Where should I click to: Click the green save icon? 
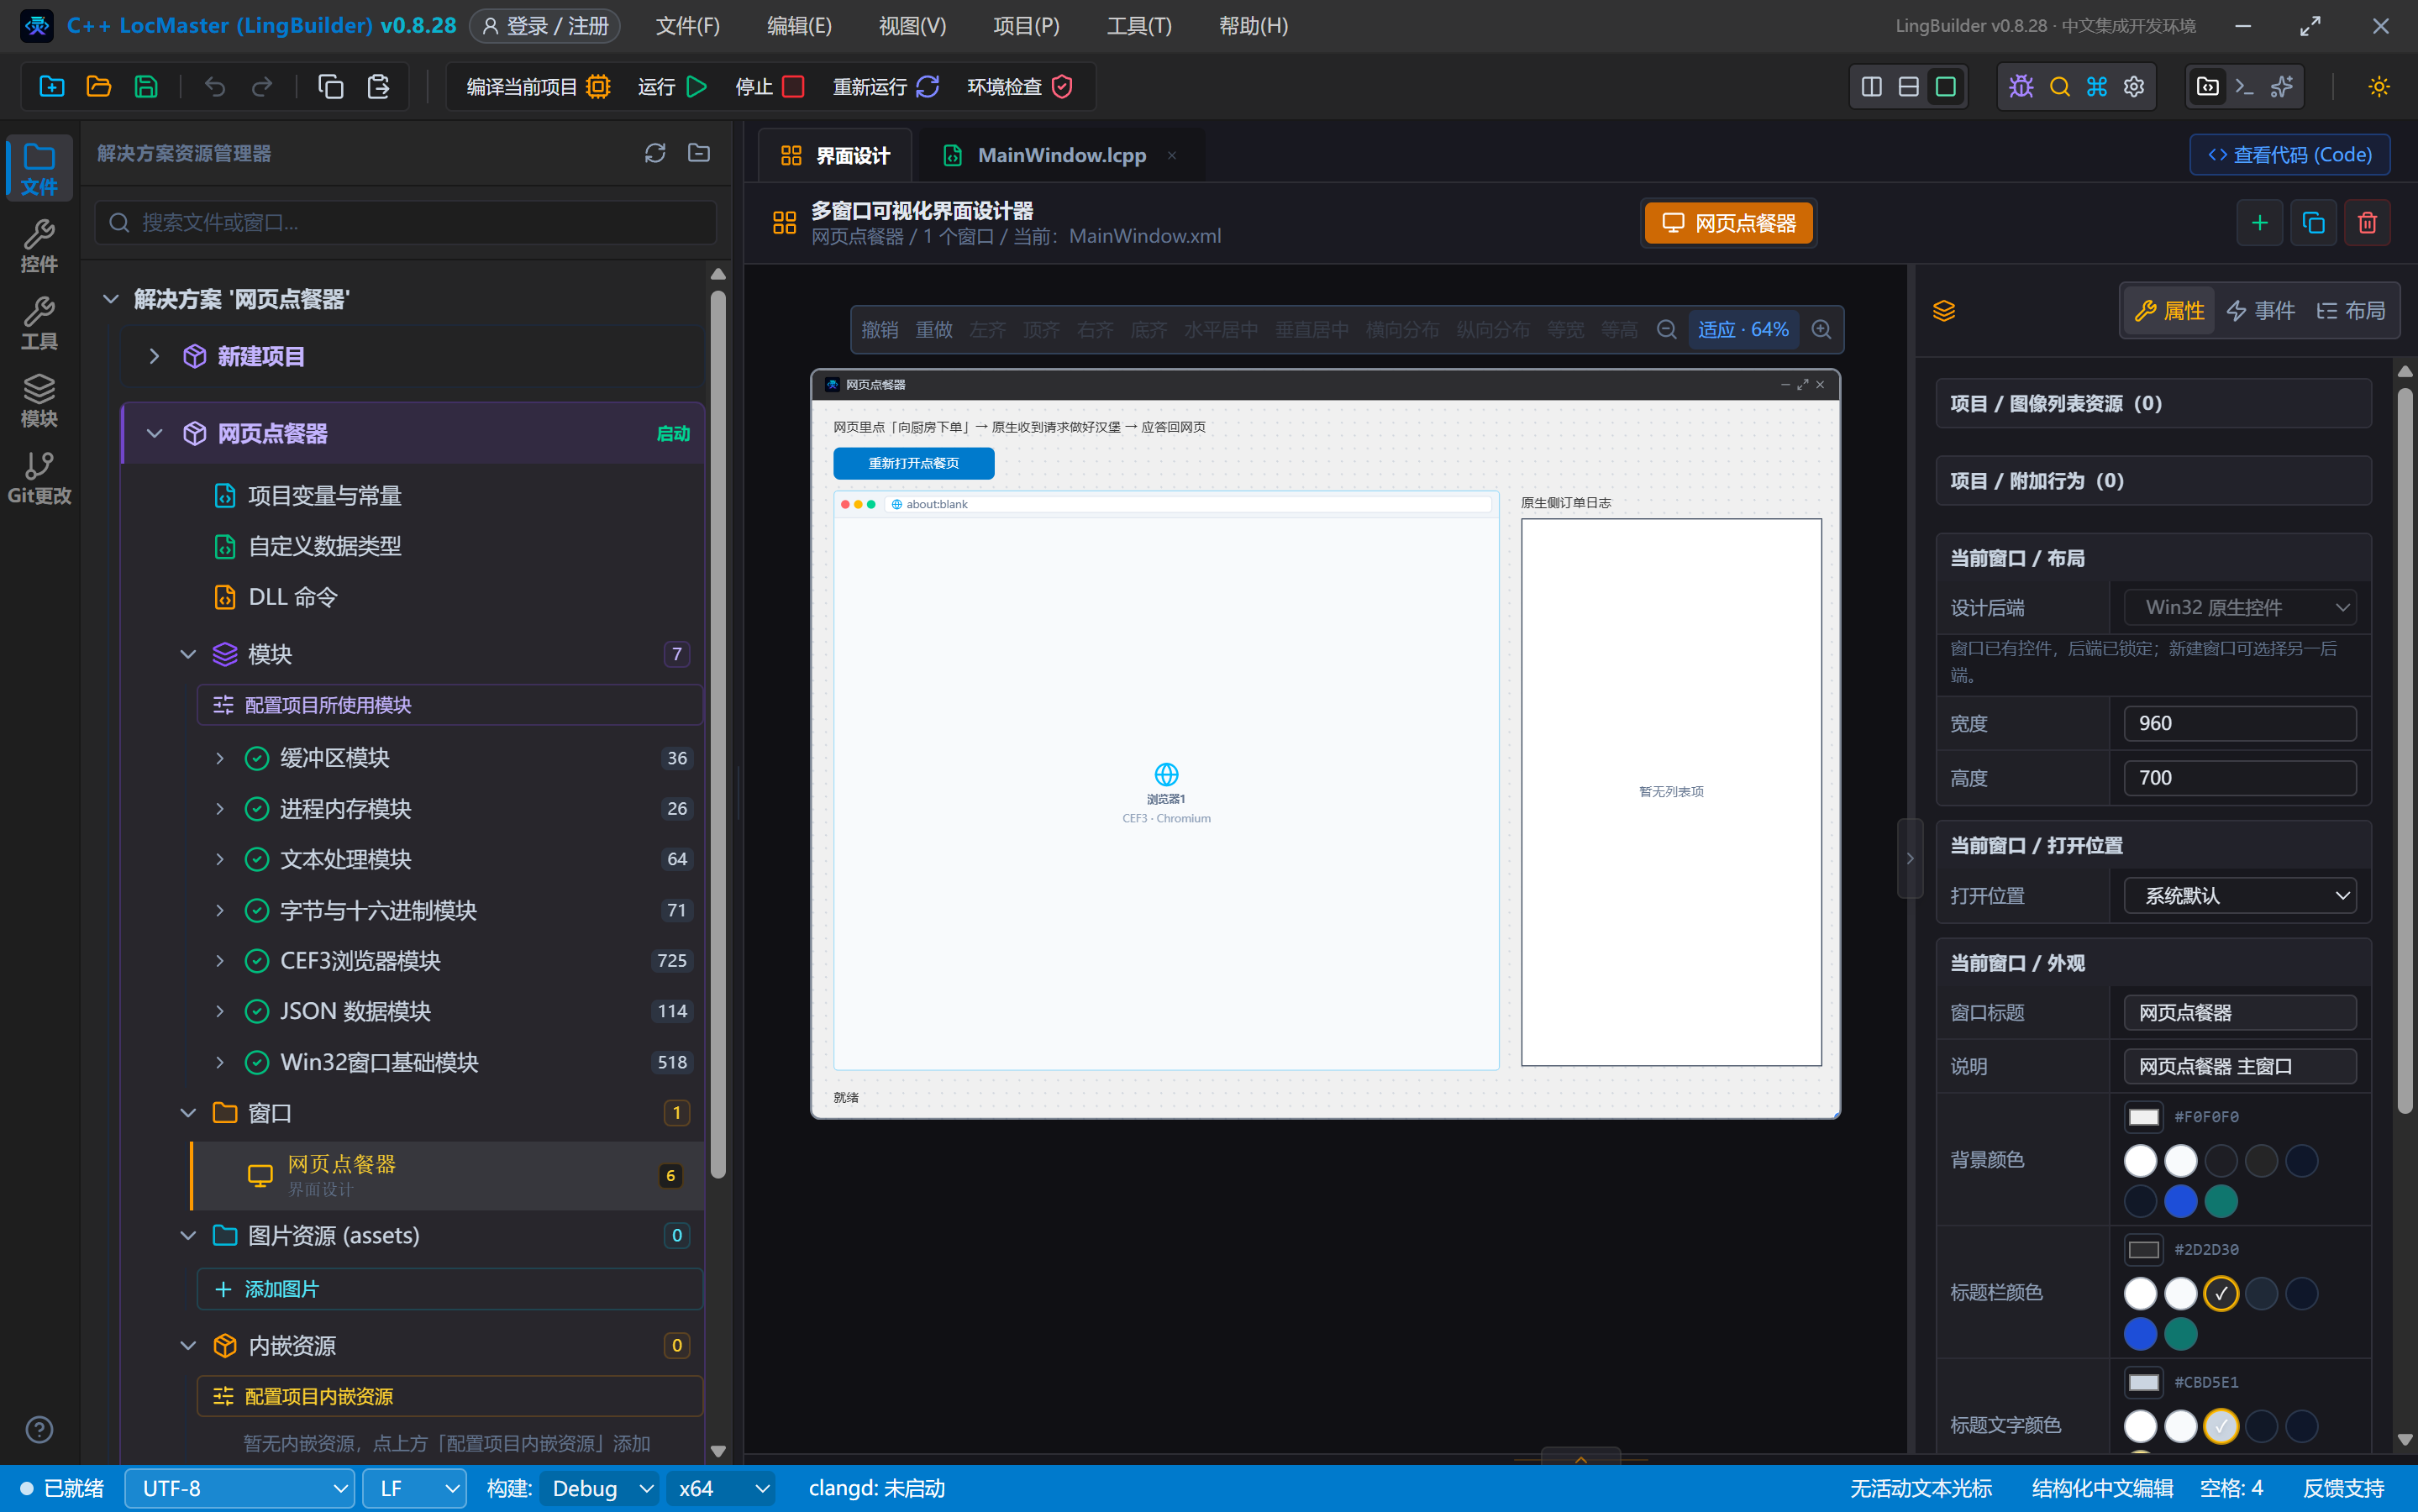coord(146,87)
